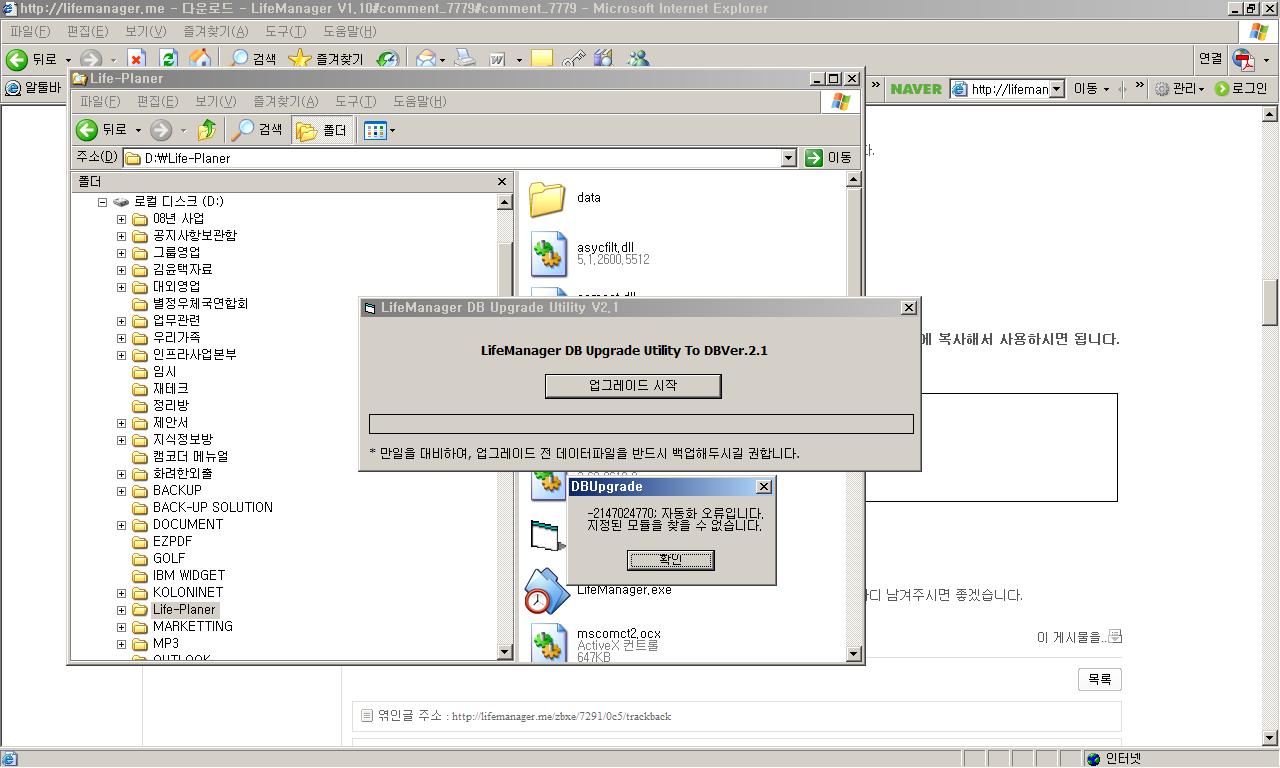Screen dimensions: 1280x768
Task: Open 검색 search in the Internet Explorer toolbar
Action: pos(253,60)
